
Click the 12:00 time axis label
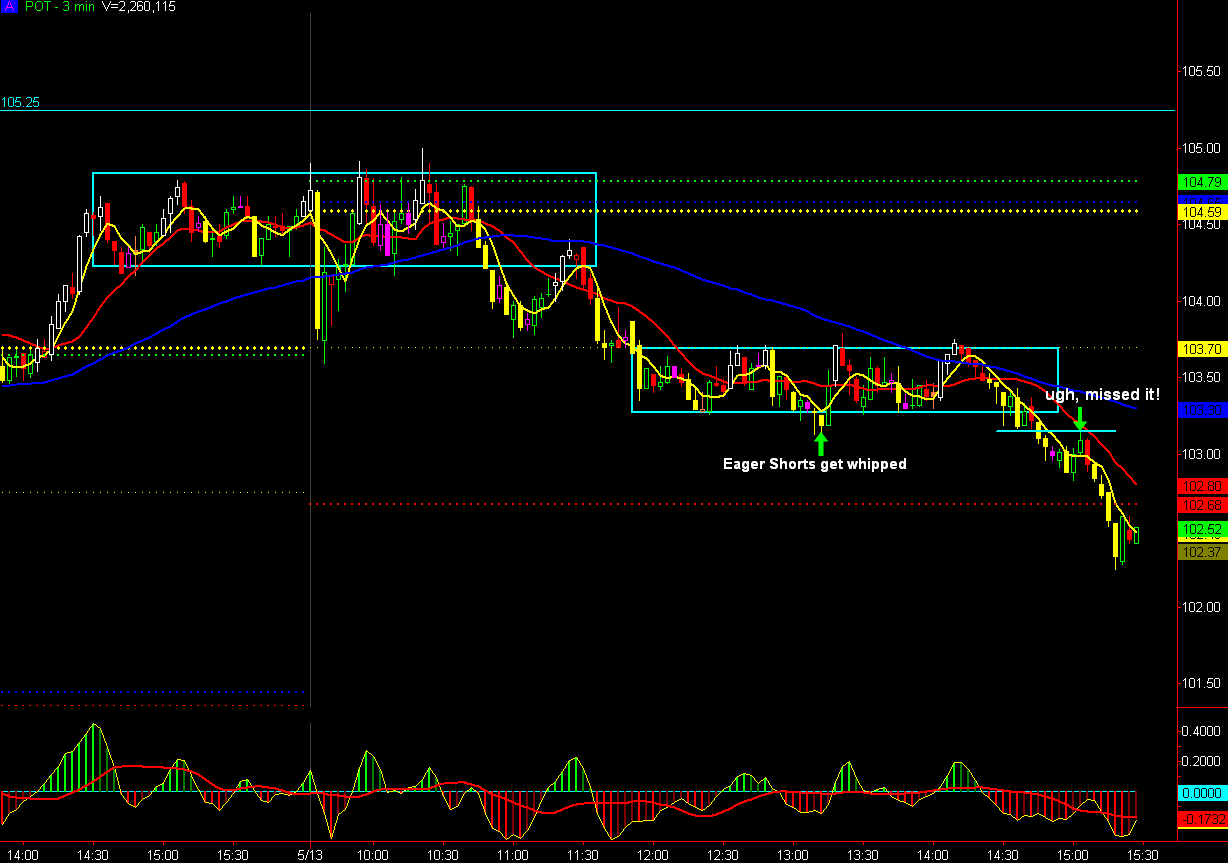click(x=652, y=856)
